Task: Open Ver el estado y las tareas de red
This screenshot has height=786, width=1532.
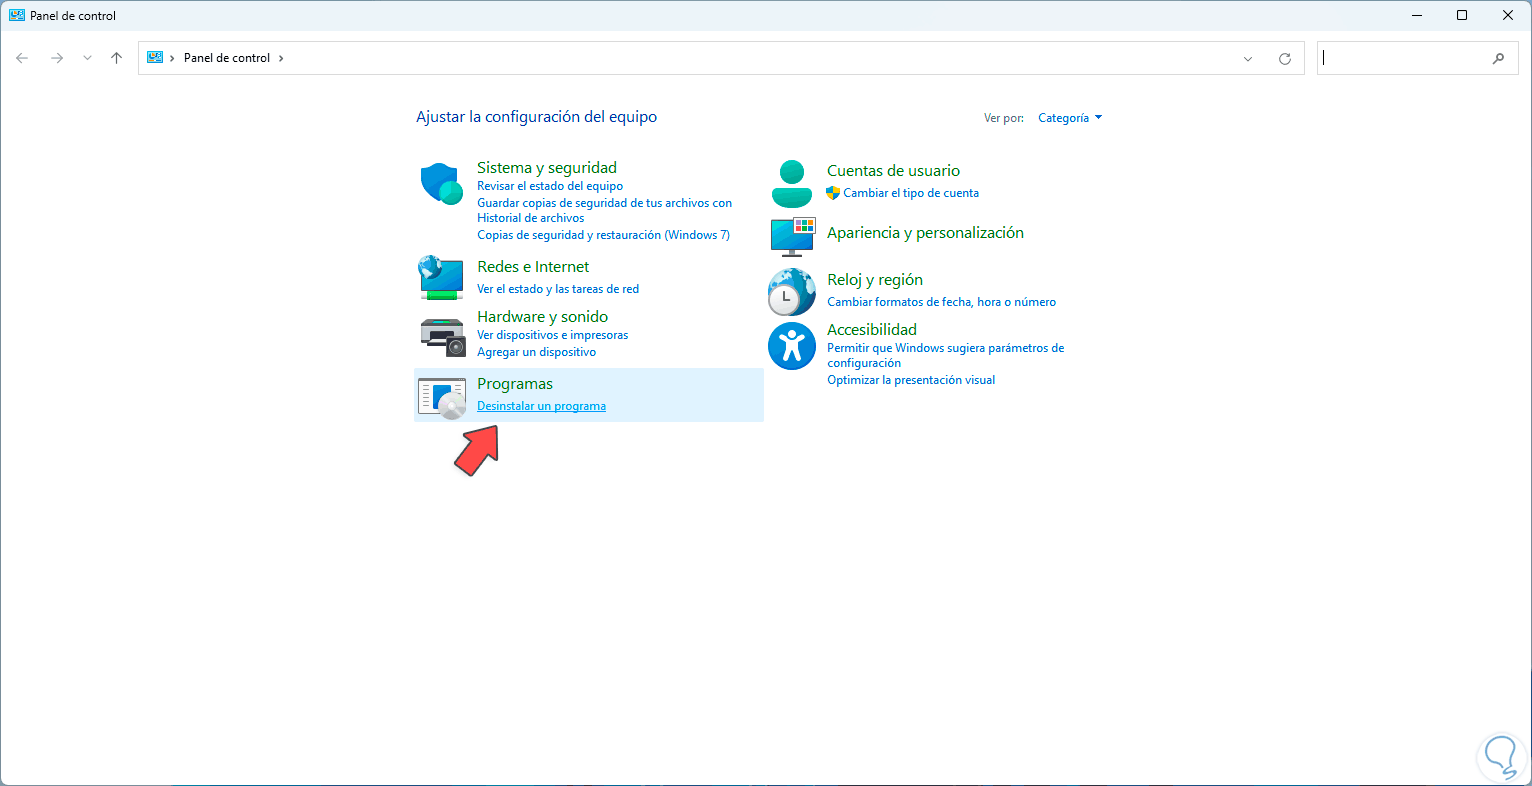Action: click(x=558, y=289)
